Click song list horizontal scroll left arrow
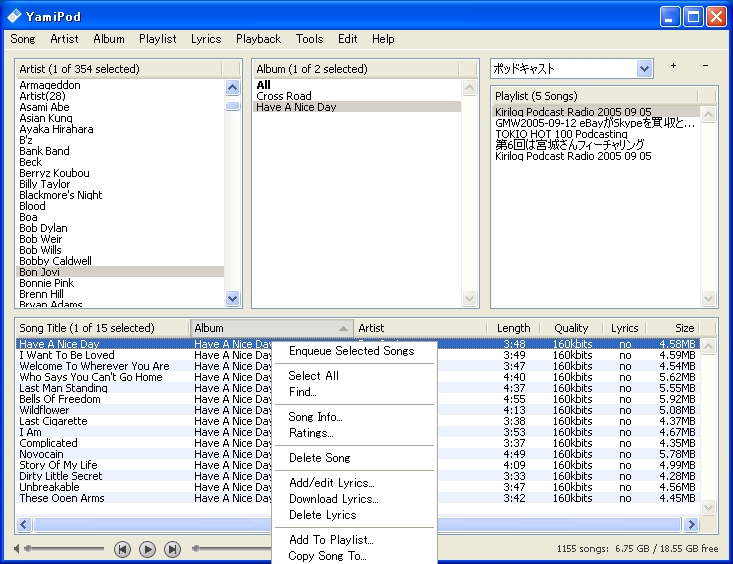Viewport: 733px width, 564px height. pos(25,525)
